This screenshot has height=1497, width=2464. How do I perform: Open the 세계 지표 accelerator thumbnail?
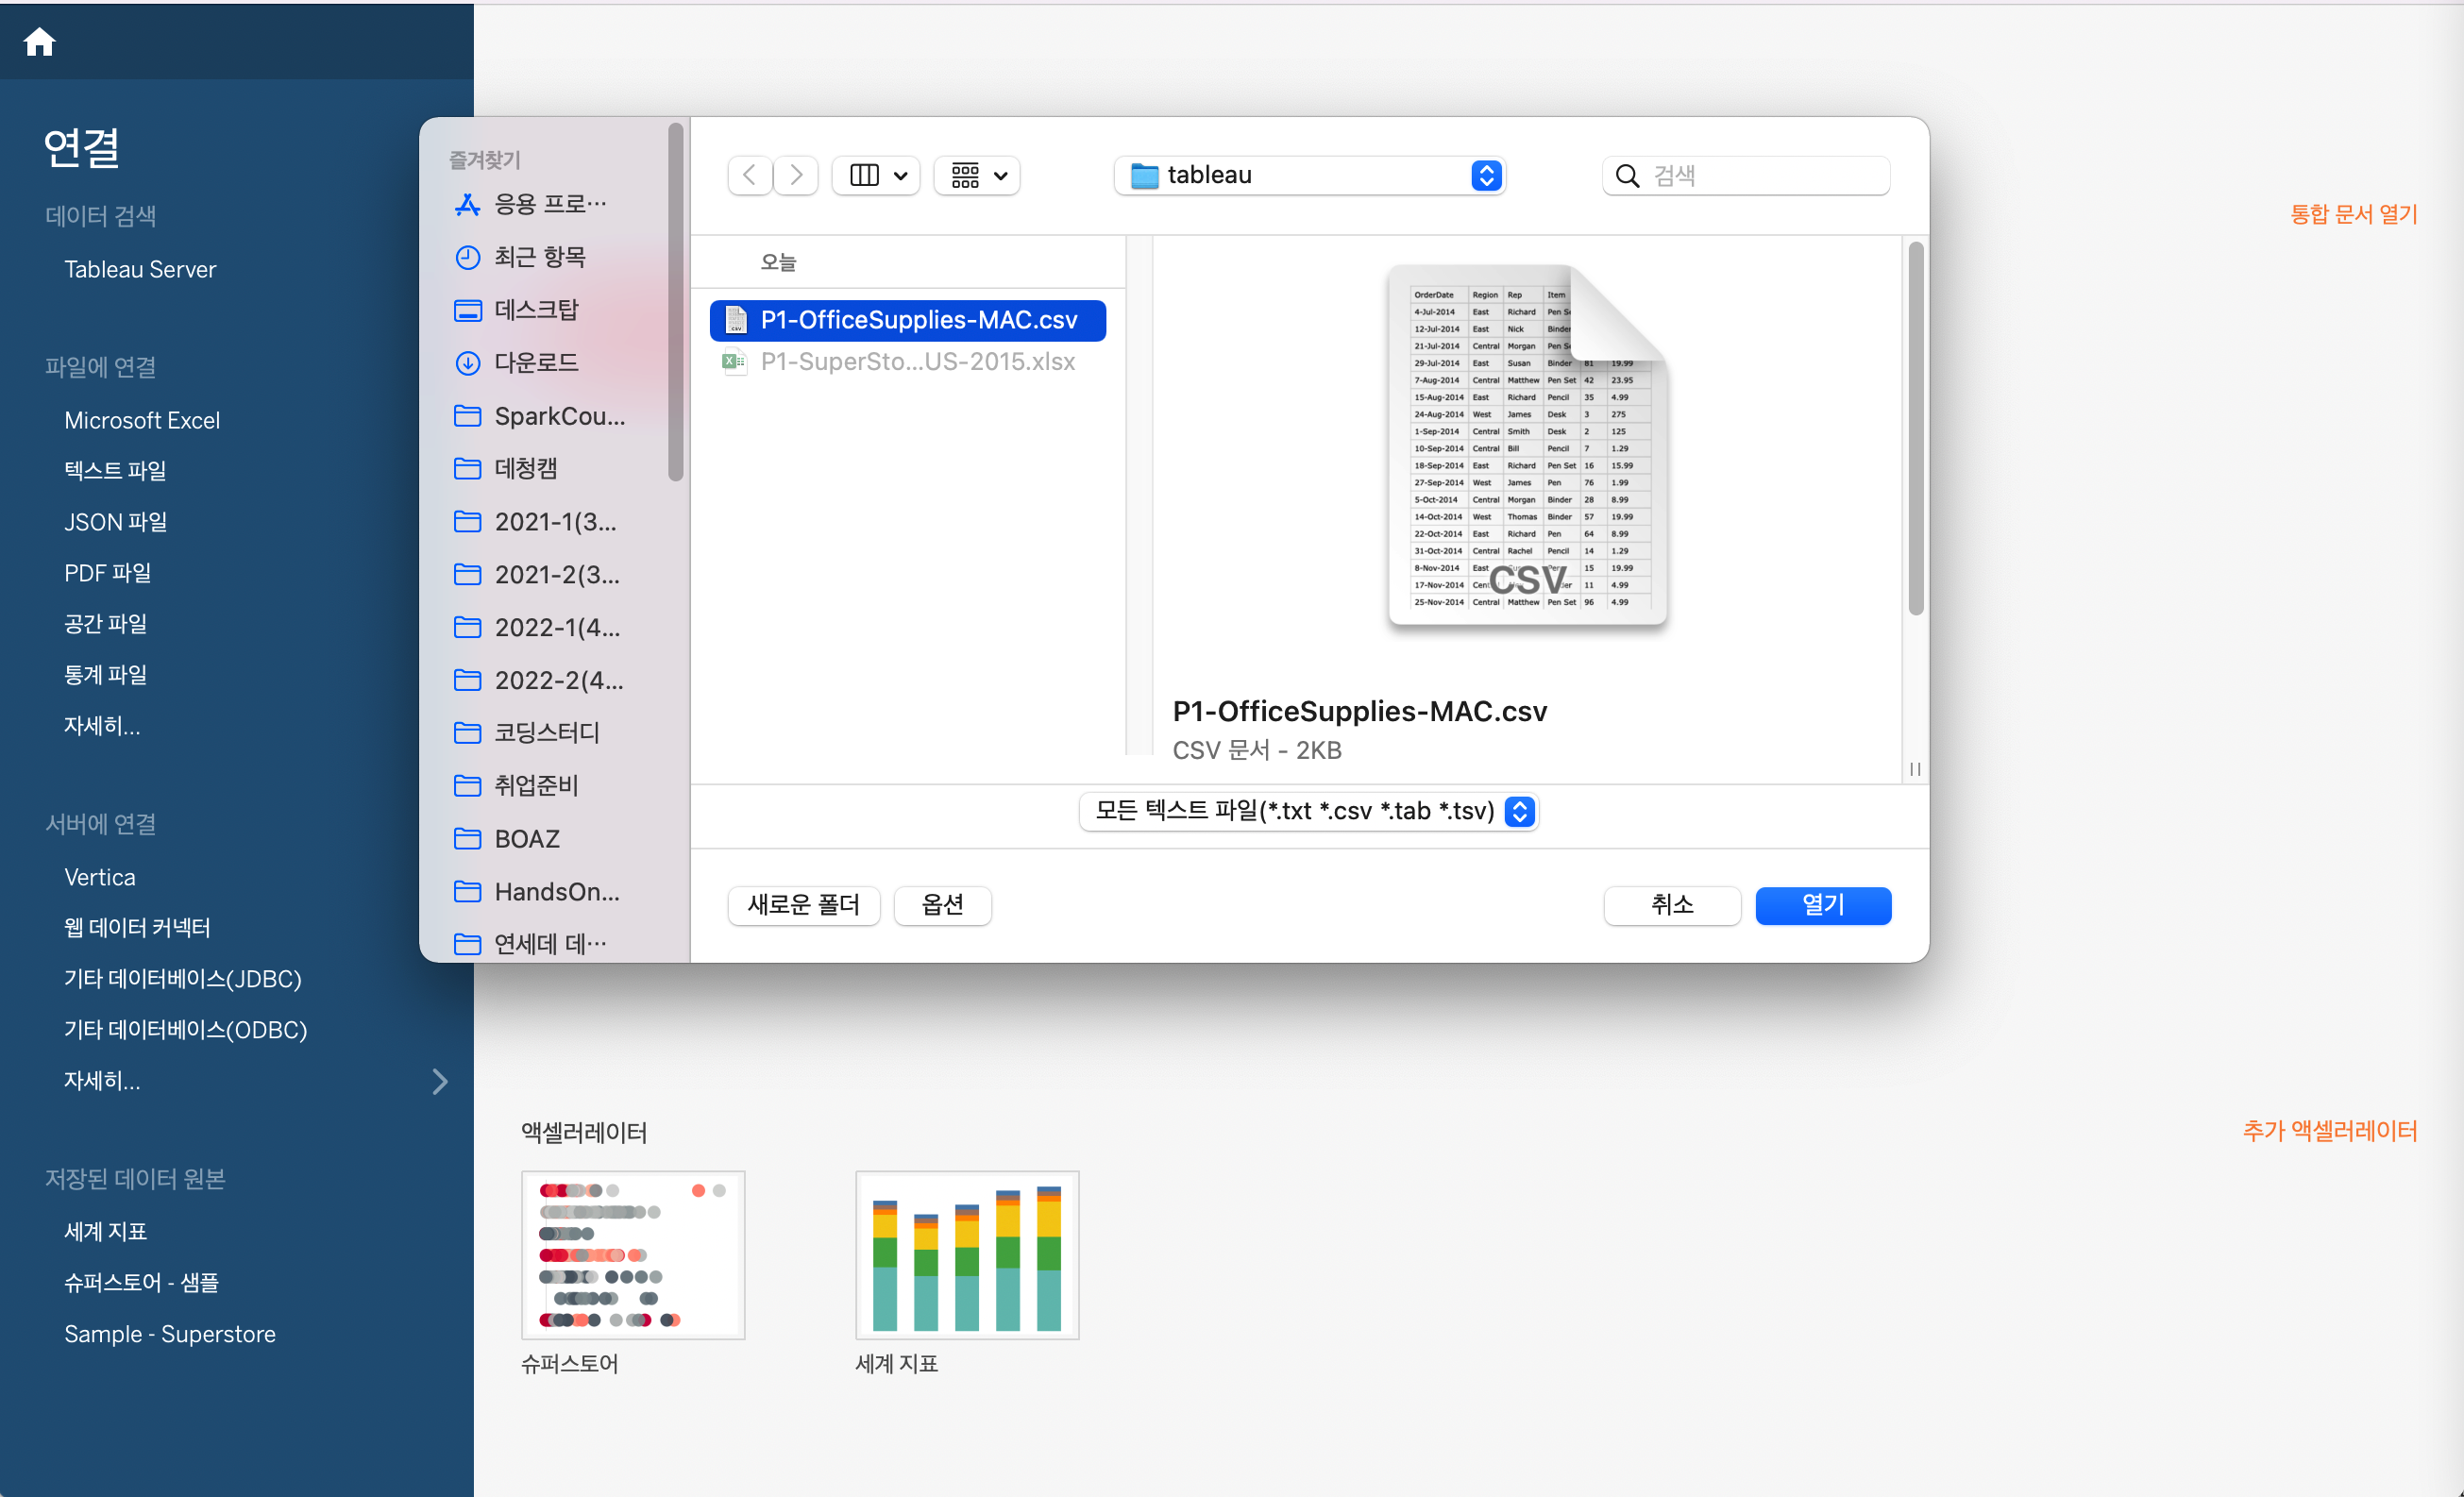(x=967, y=1255)
